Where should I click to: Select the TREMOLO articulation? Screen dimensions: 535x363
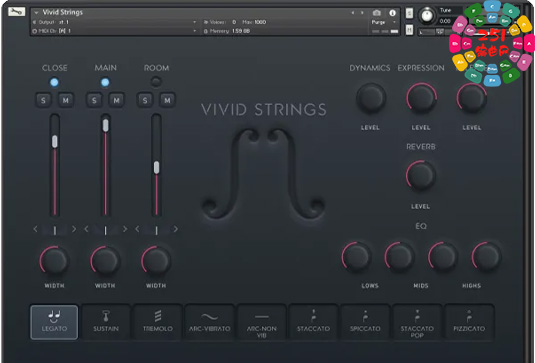point(158,322)
